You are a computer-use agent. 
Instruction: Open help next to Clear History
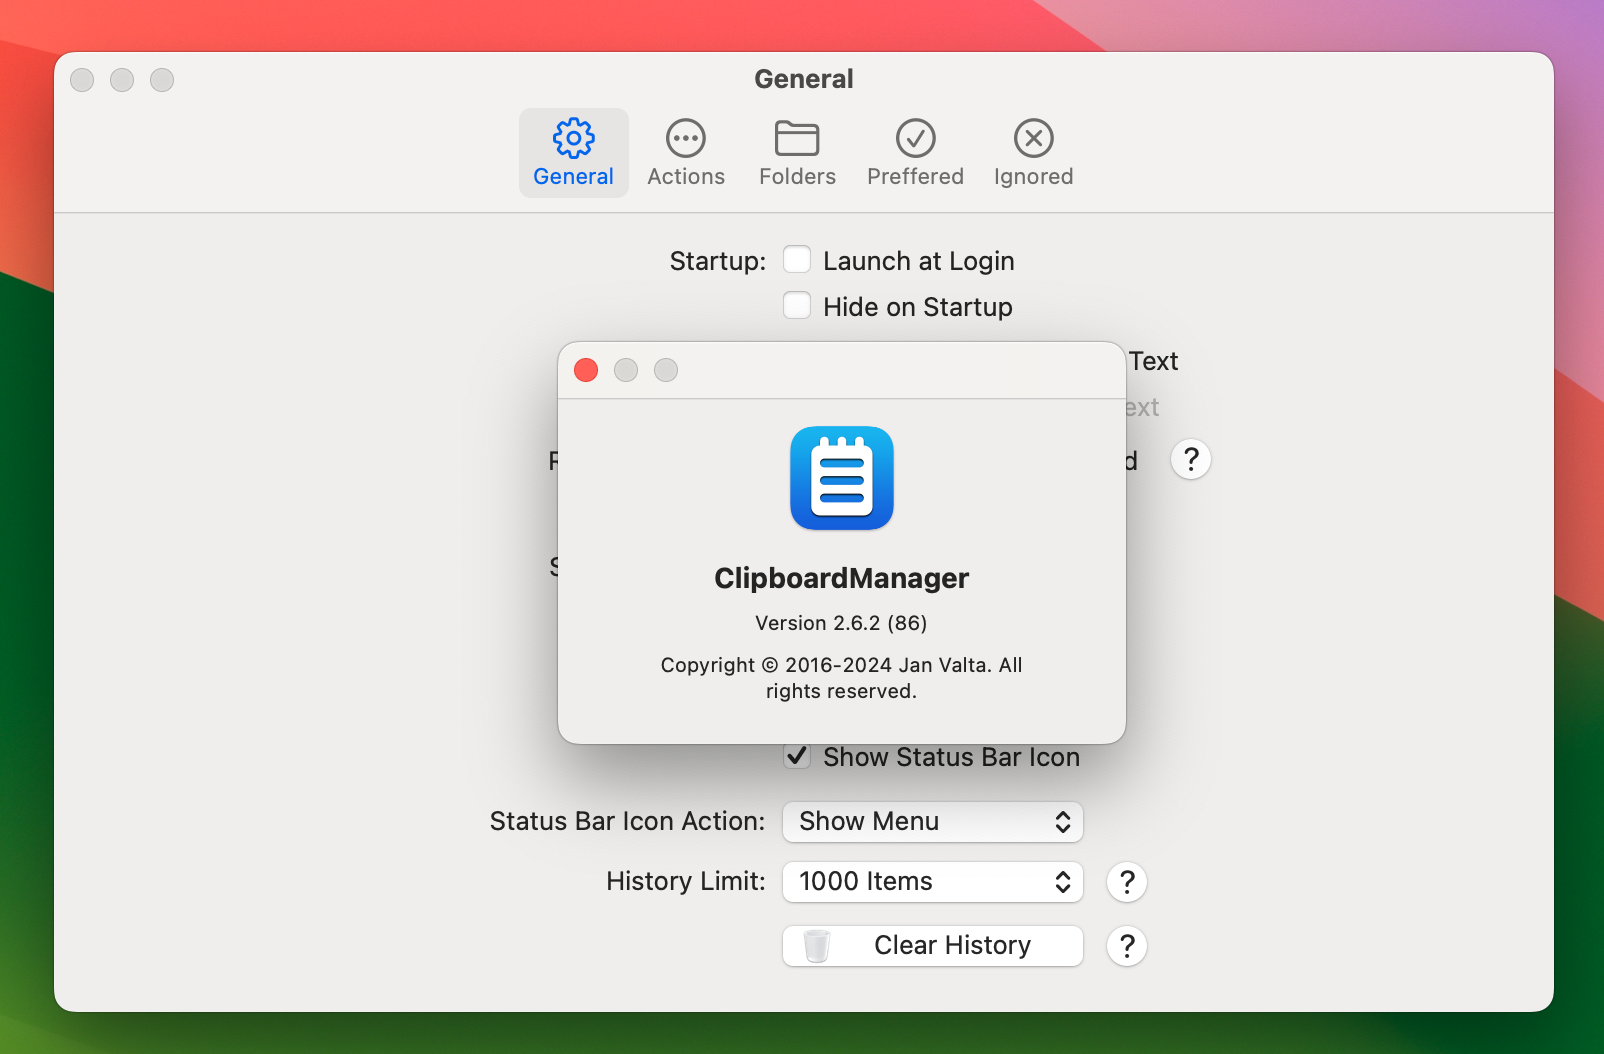pos(1127,946)
